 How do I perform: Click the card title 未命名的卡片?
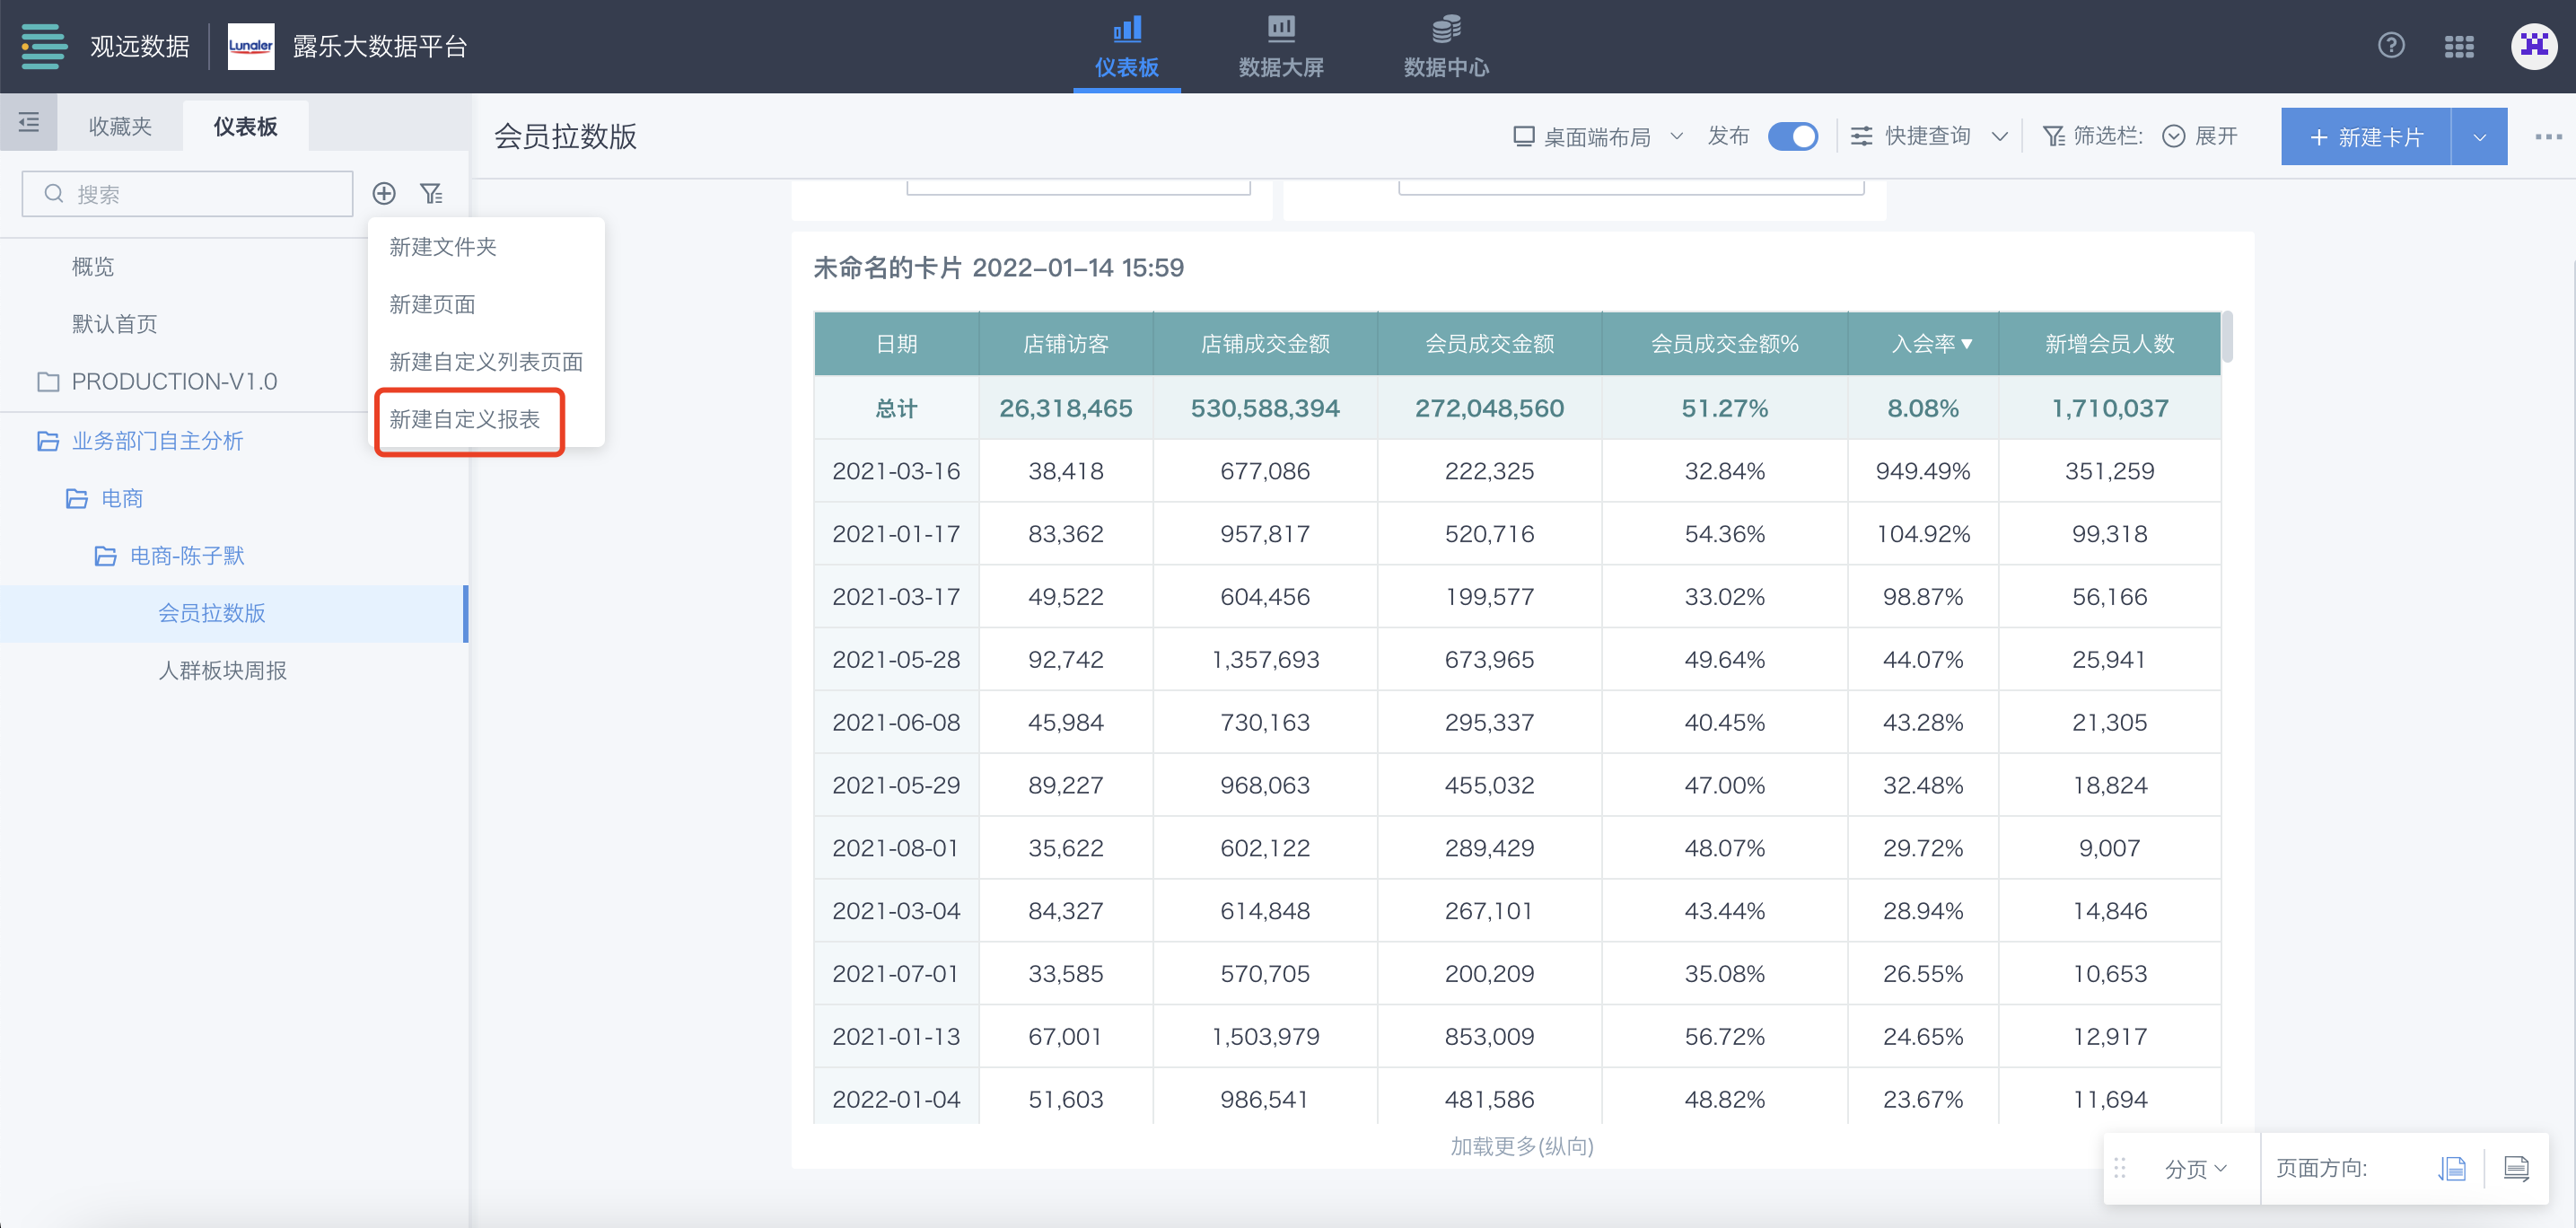998,268
